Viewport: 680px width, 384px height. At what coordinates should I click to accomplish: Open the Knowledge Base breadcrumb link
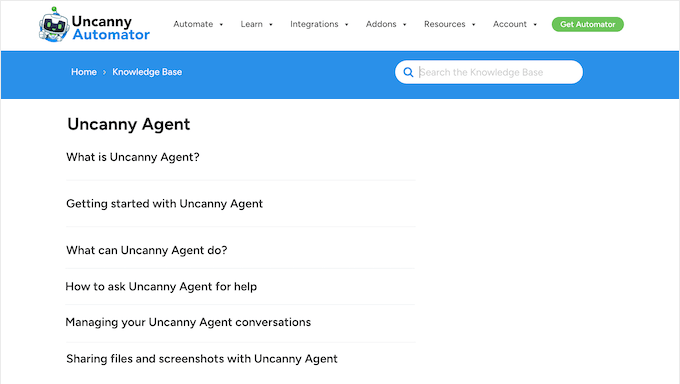pos(147,72)
